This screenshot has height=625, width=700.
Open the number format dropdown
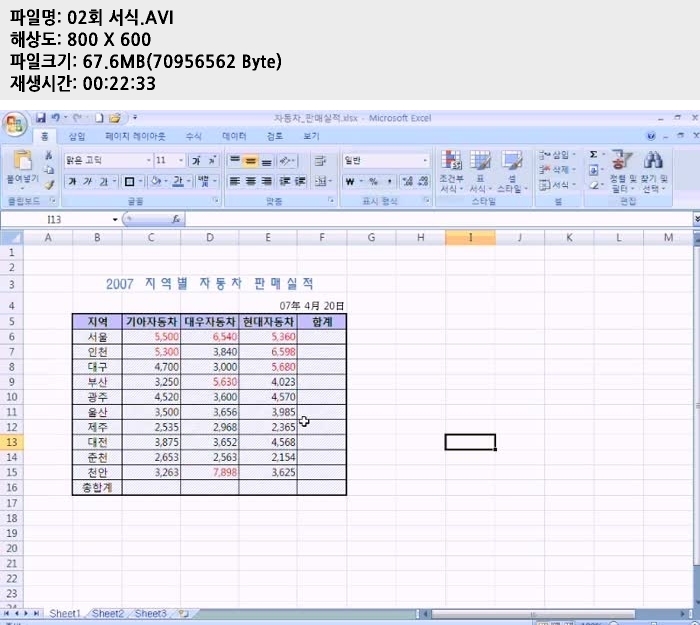click(425, 160)
